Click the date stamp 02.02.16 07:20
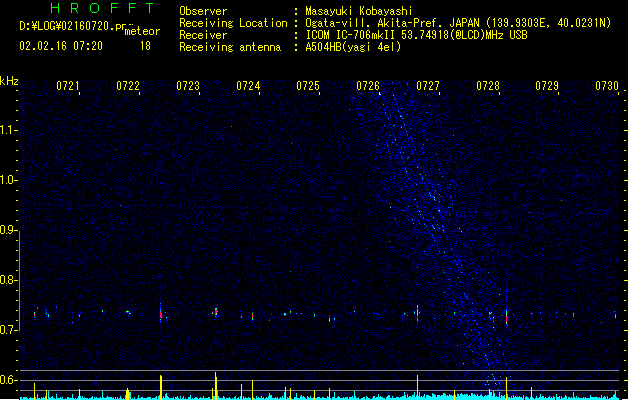 click(61, 46)
